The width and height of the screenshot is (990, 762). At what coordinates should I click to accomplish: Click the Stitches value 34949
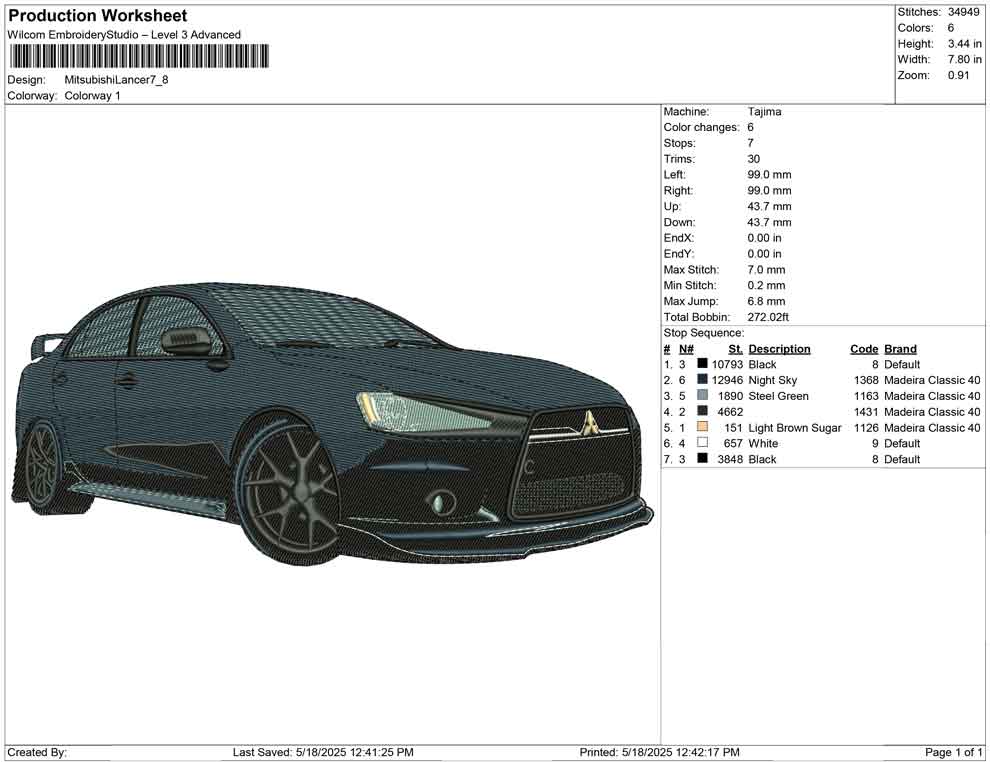click(965, 12)
